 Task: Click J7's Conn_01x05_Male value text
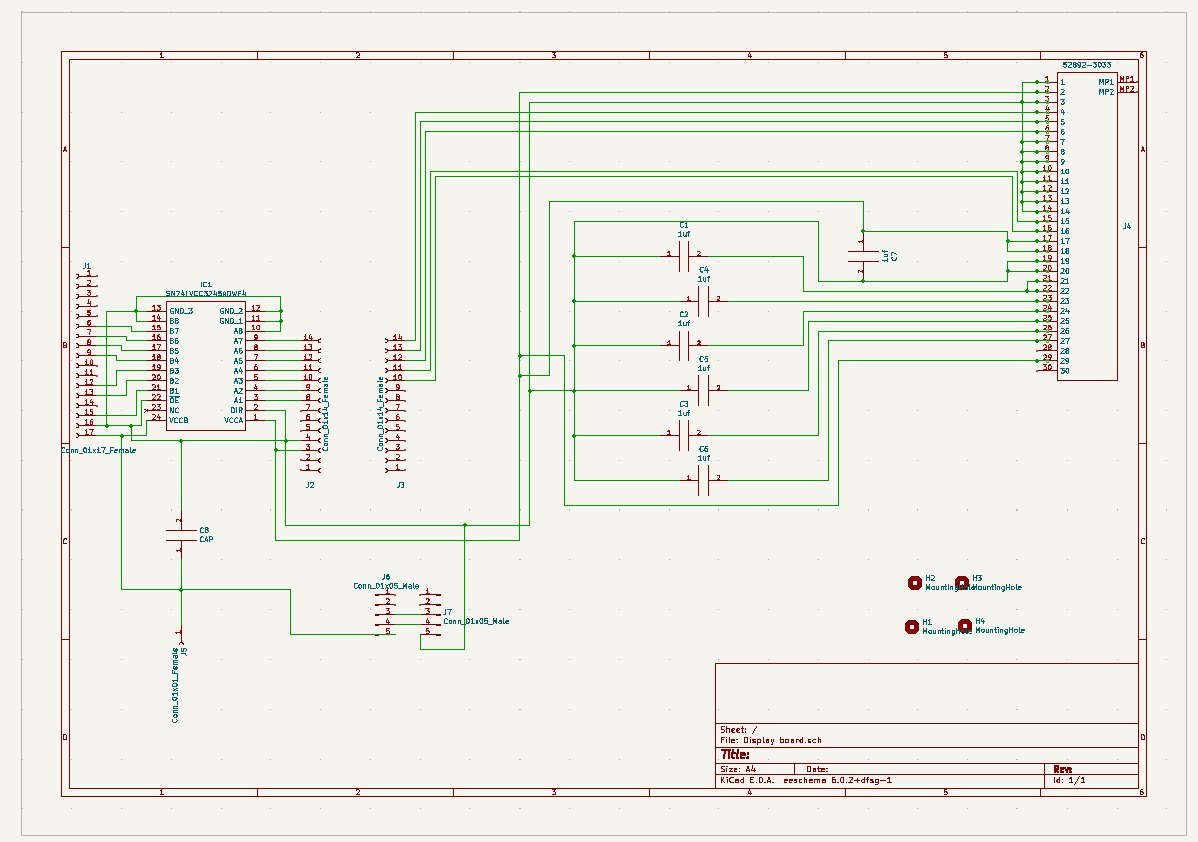477,621
